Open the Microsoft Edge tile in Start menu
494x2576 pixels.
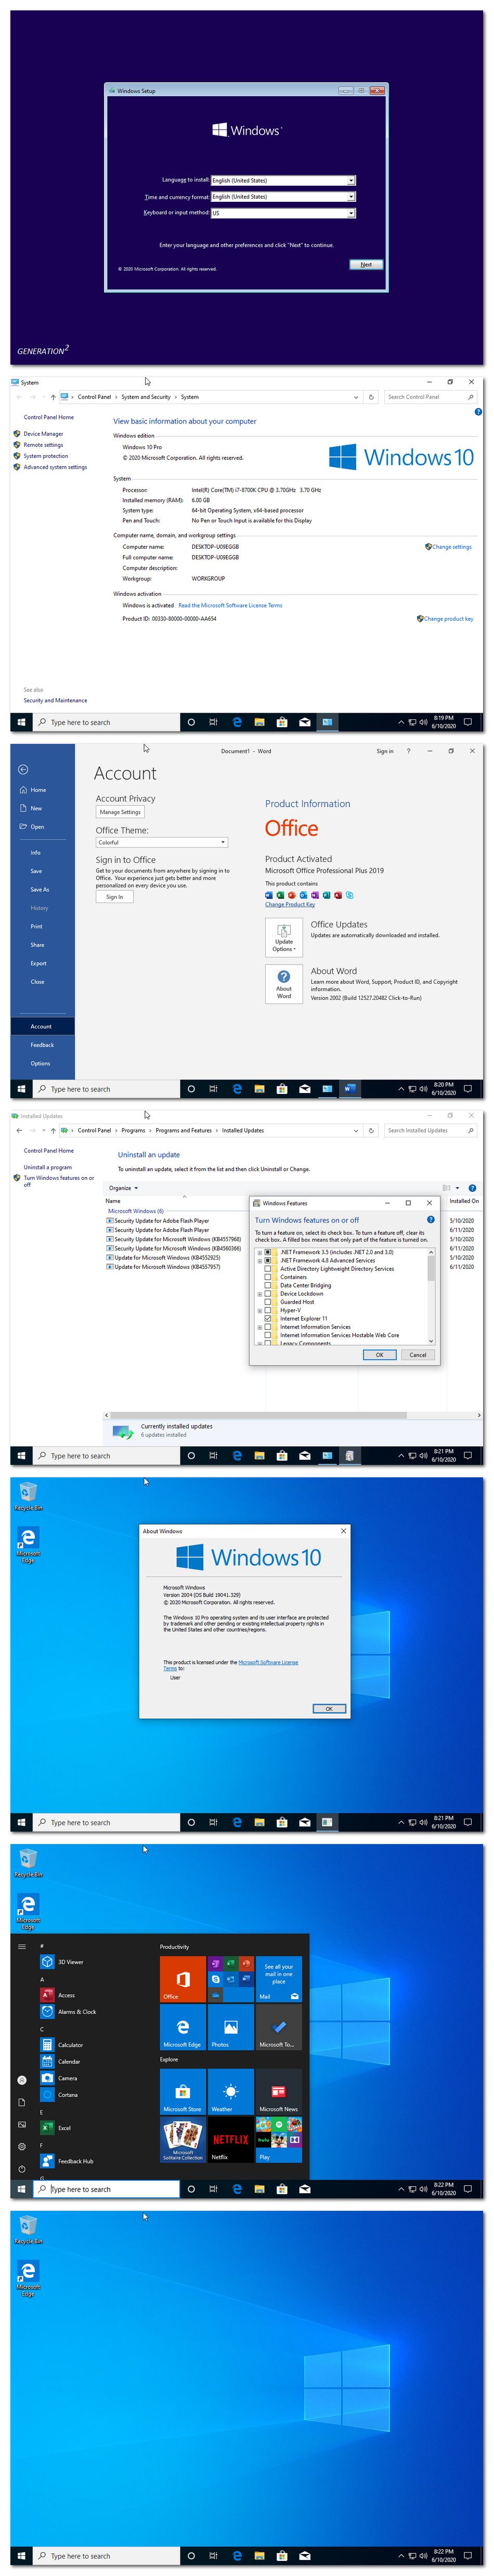click(x=183, y=2027)
